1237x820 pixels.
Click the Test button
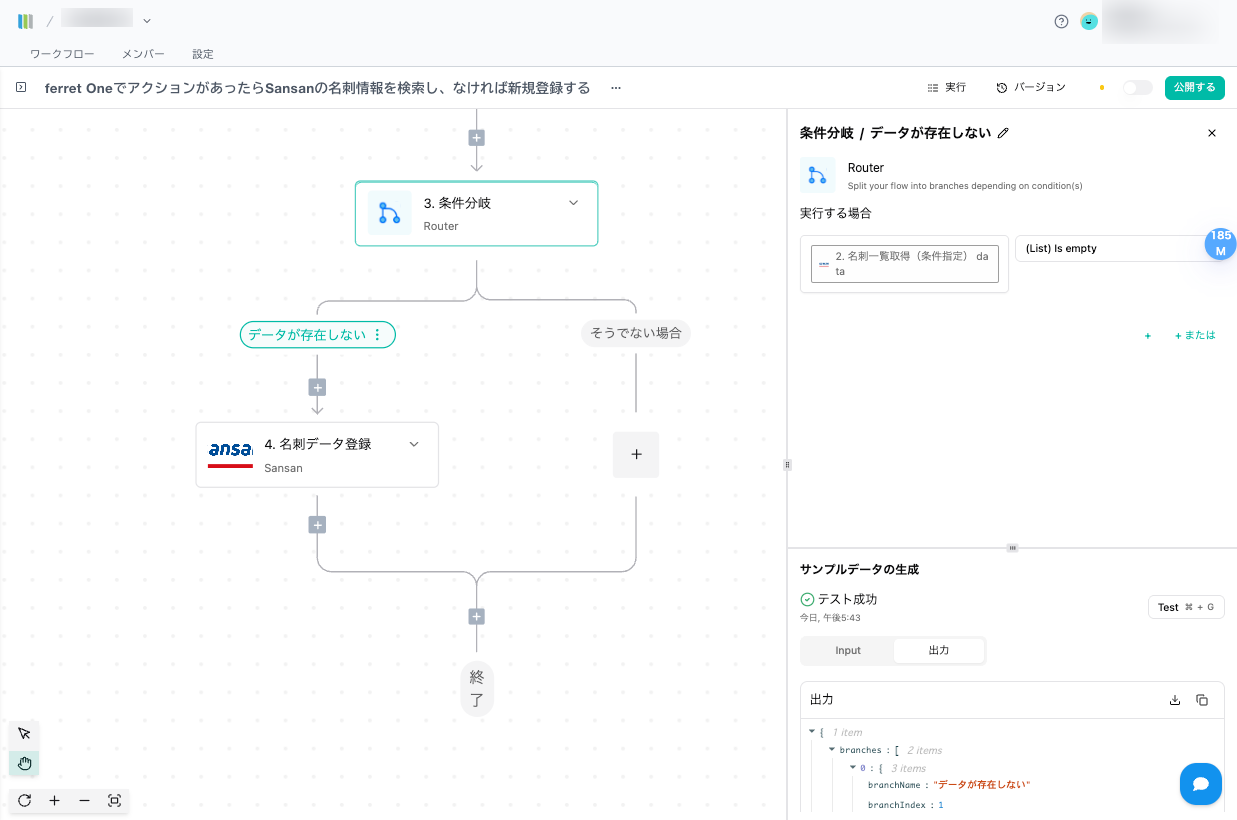coord(1185,607)
